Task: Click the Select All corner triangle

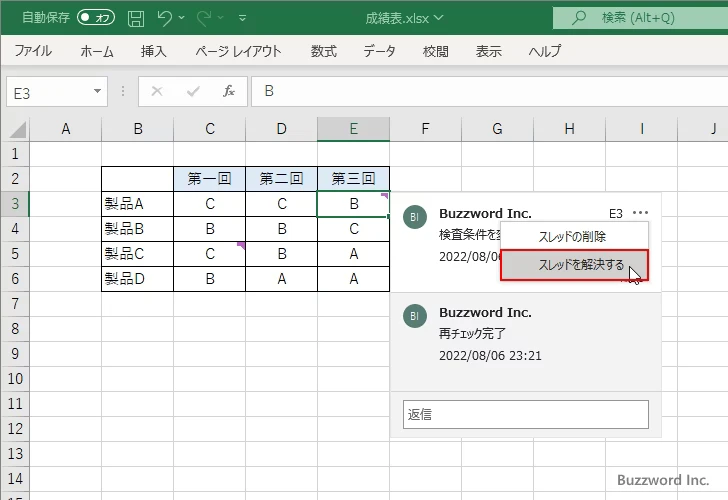Action: click(18, 130)
